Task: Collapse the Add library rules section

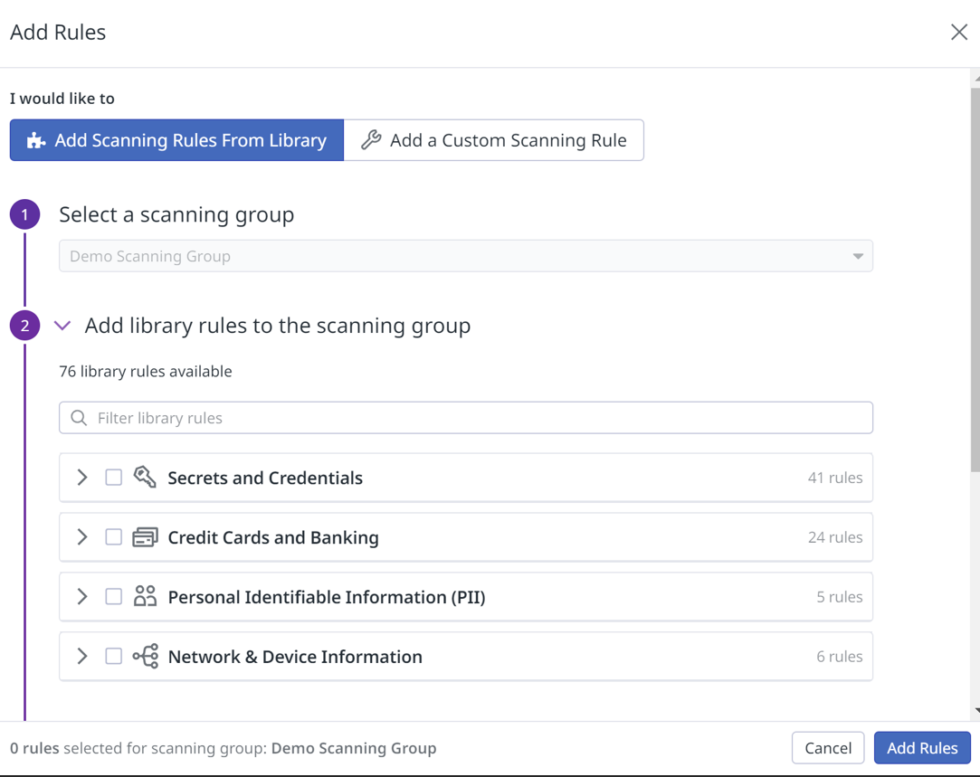Action: [62, 325]
